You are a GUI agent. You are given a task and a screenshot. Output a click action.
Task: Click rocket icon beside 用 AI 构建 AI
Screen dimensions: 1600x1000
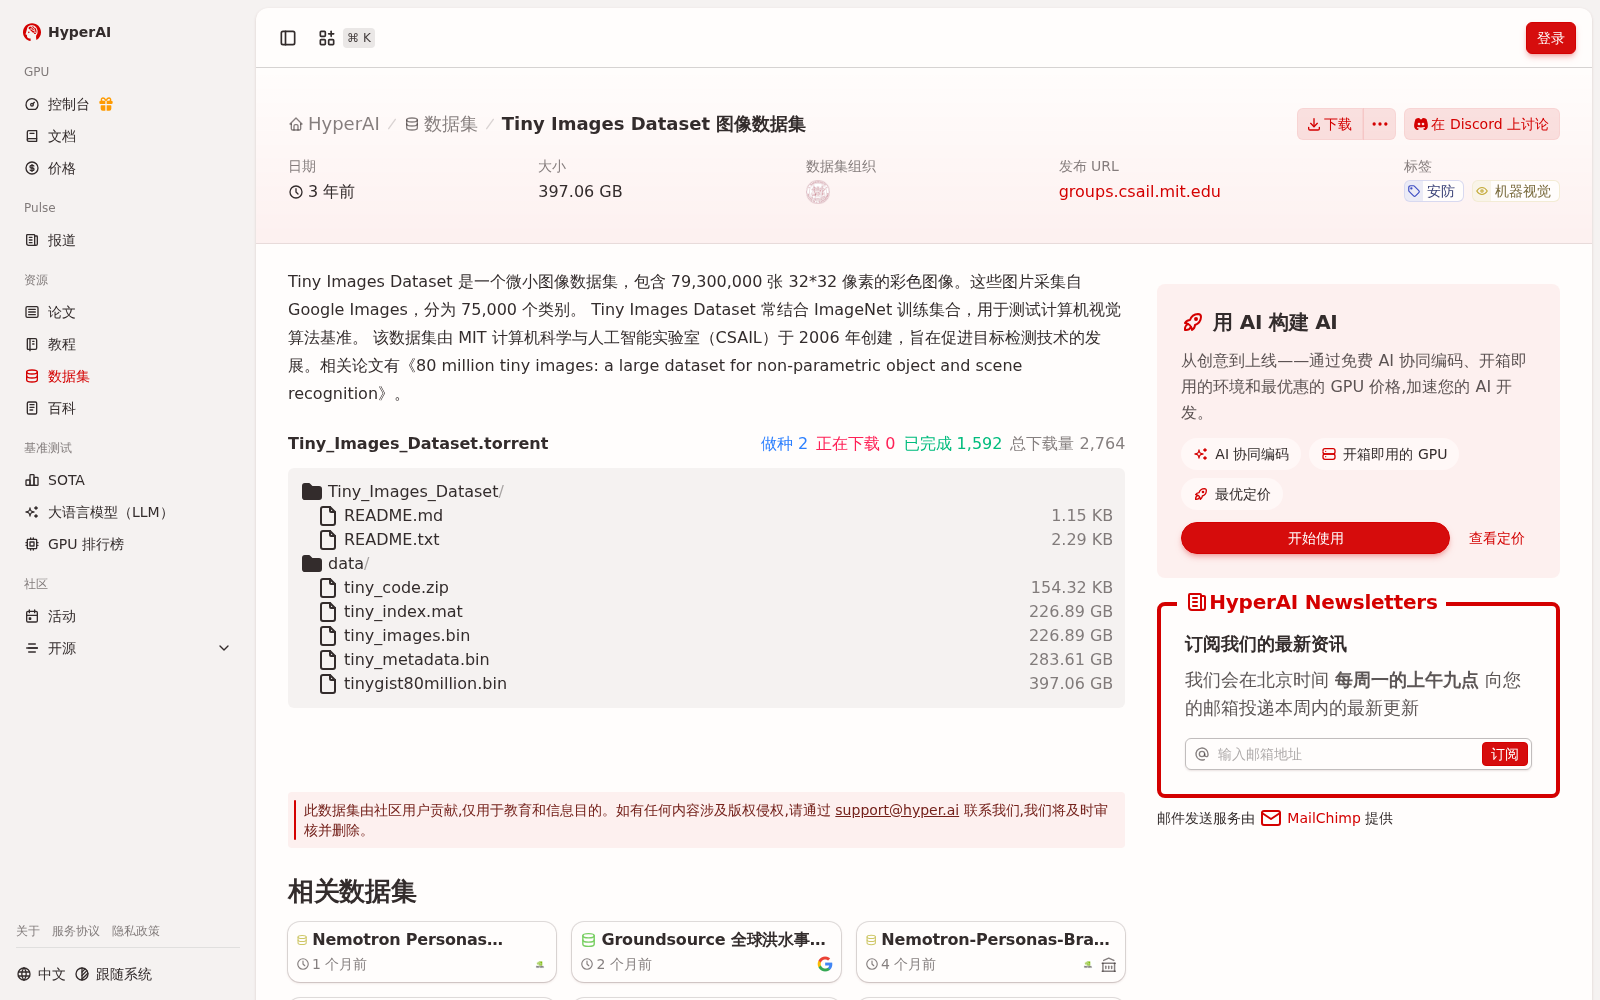tap(1192, 322)
